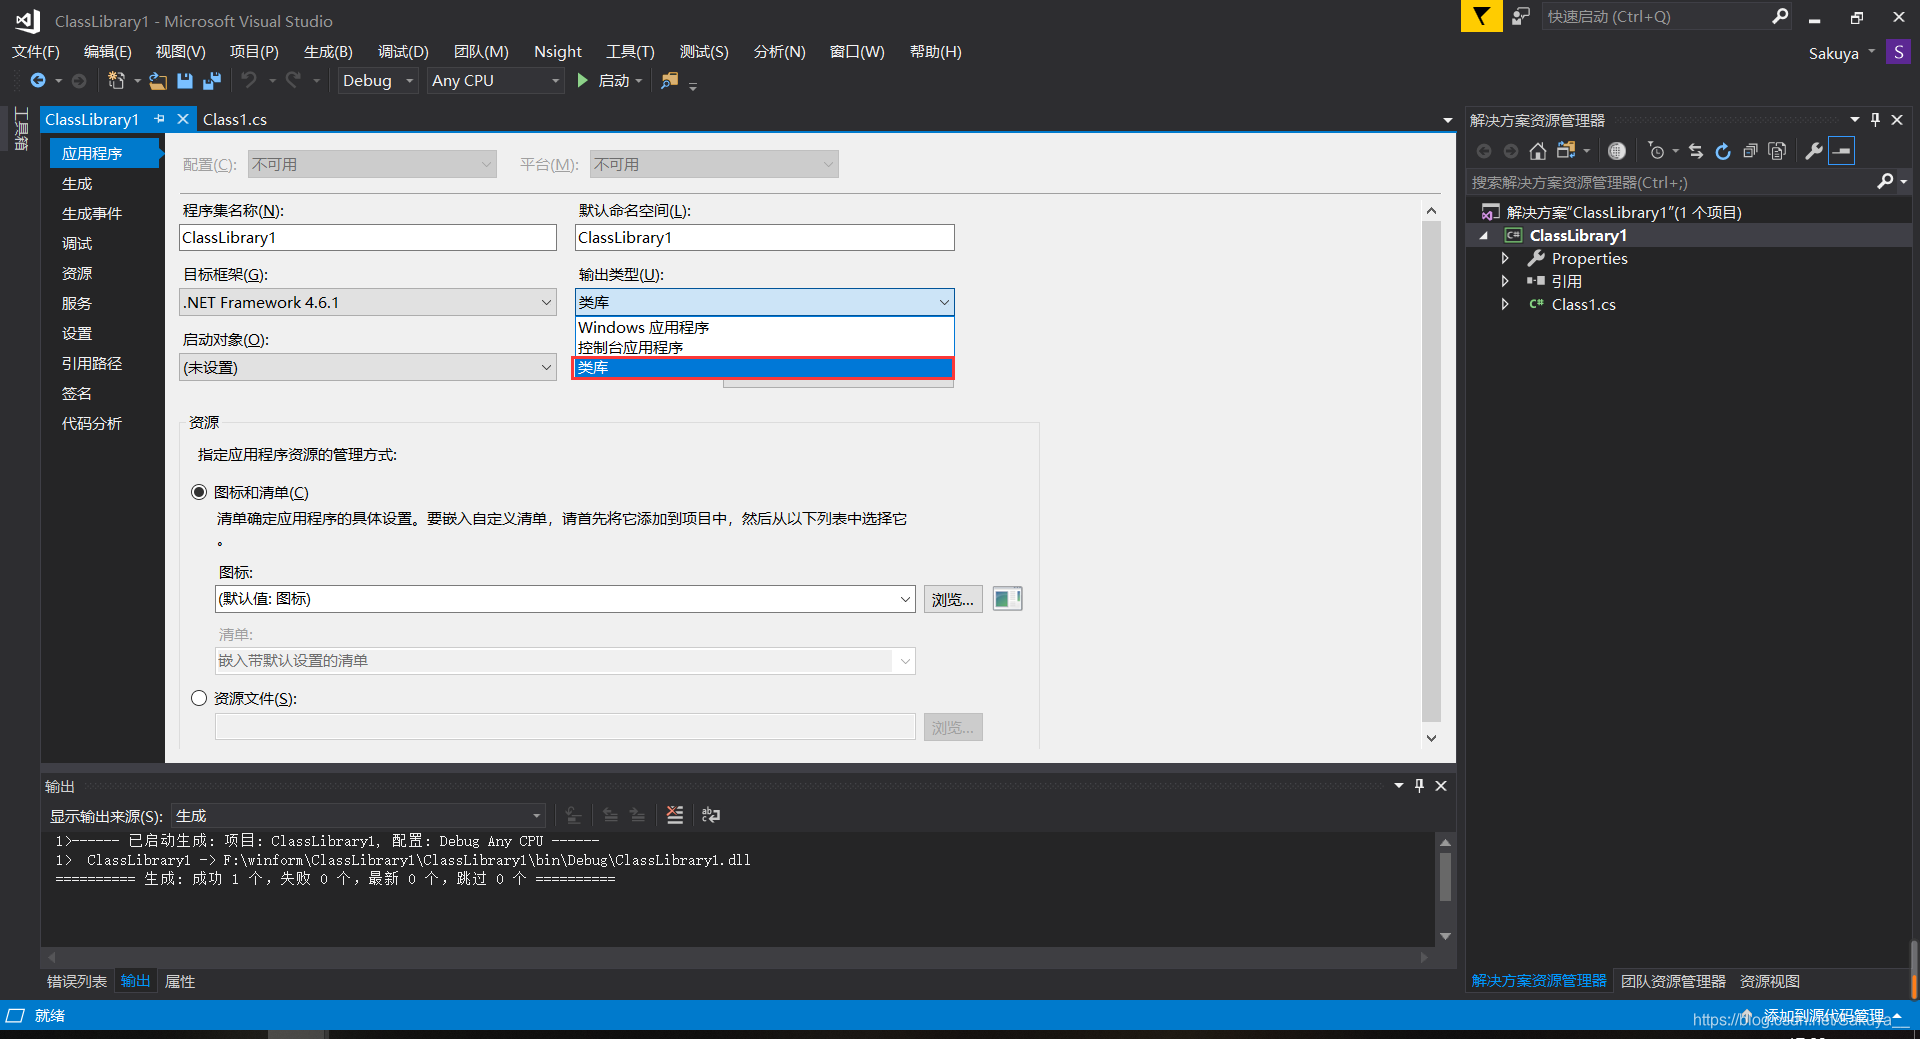Open the 启动对象 (未设置) dropdown

point(368,367)
